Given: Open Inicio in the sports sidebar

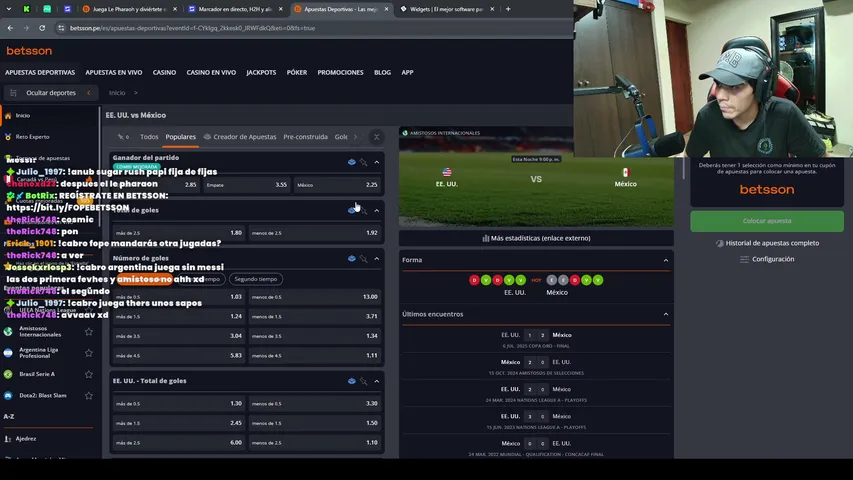Looking at the screenshot, I should (23, 115).
